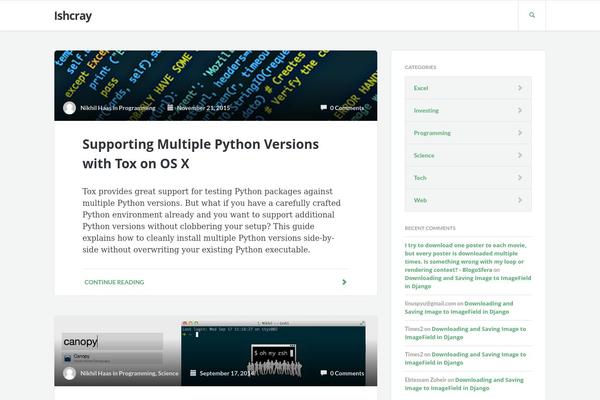Click calendar icon beside September 17 date
The image size is (600, 400).
193,373
